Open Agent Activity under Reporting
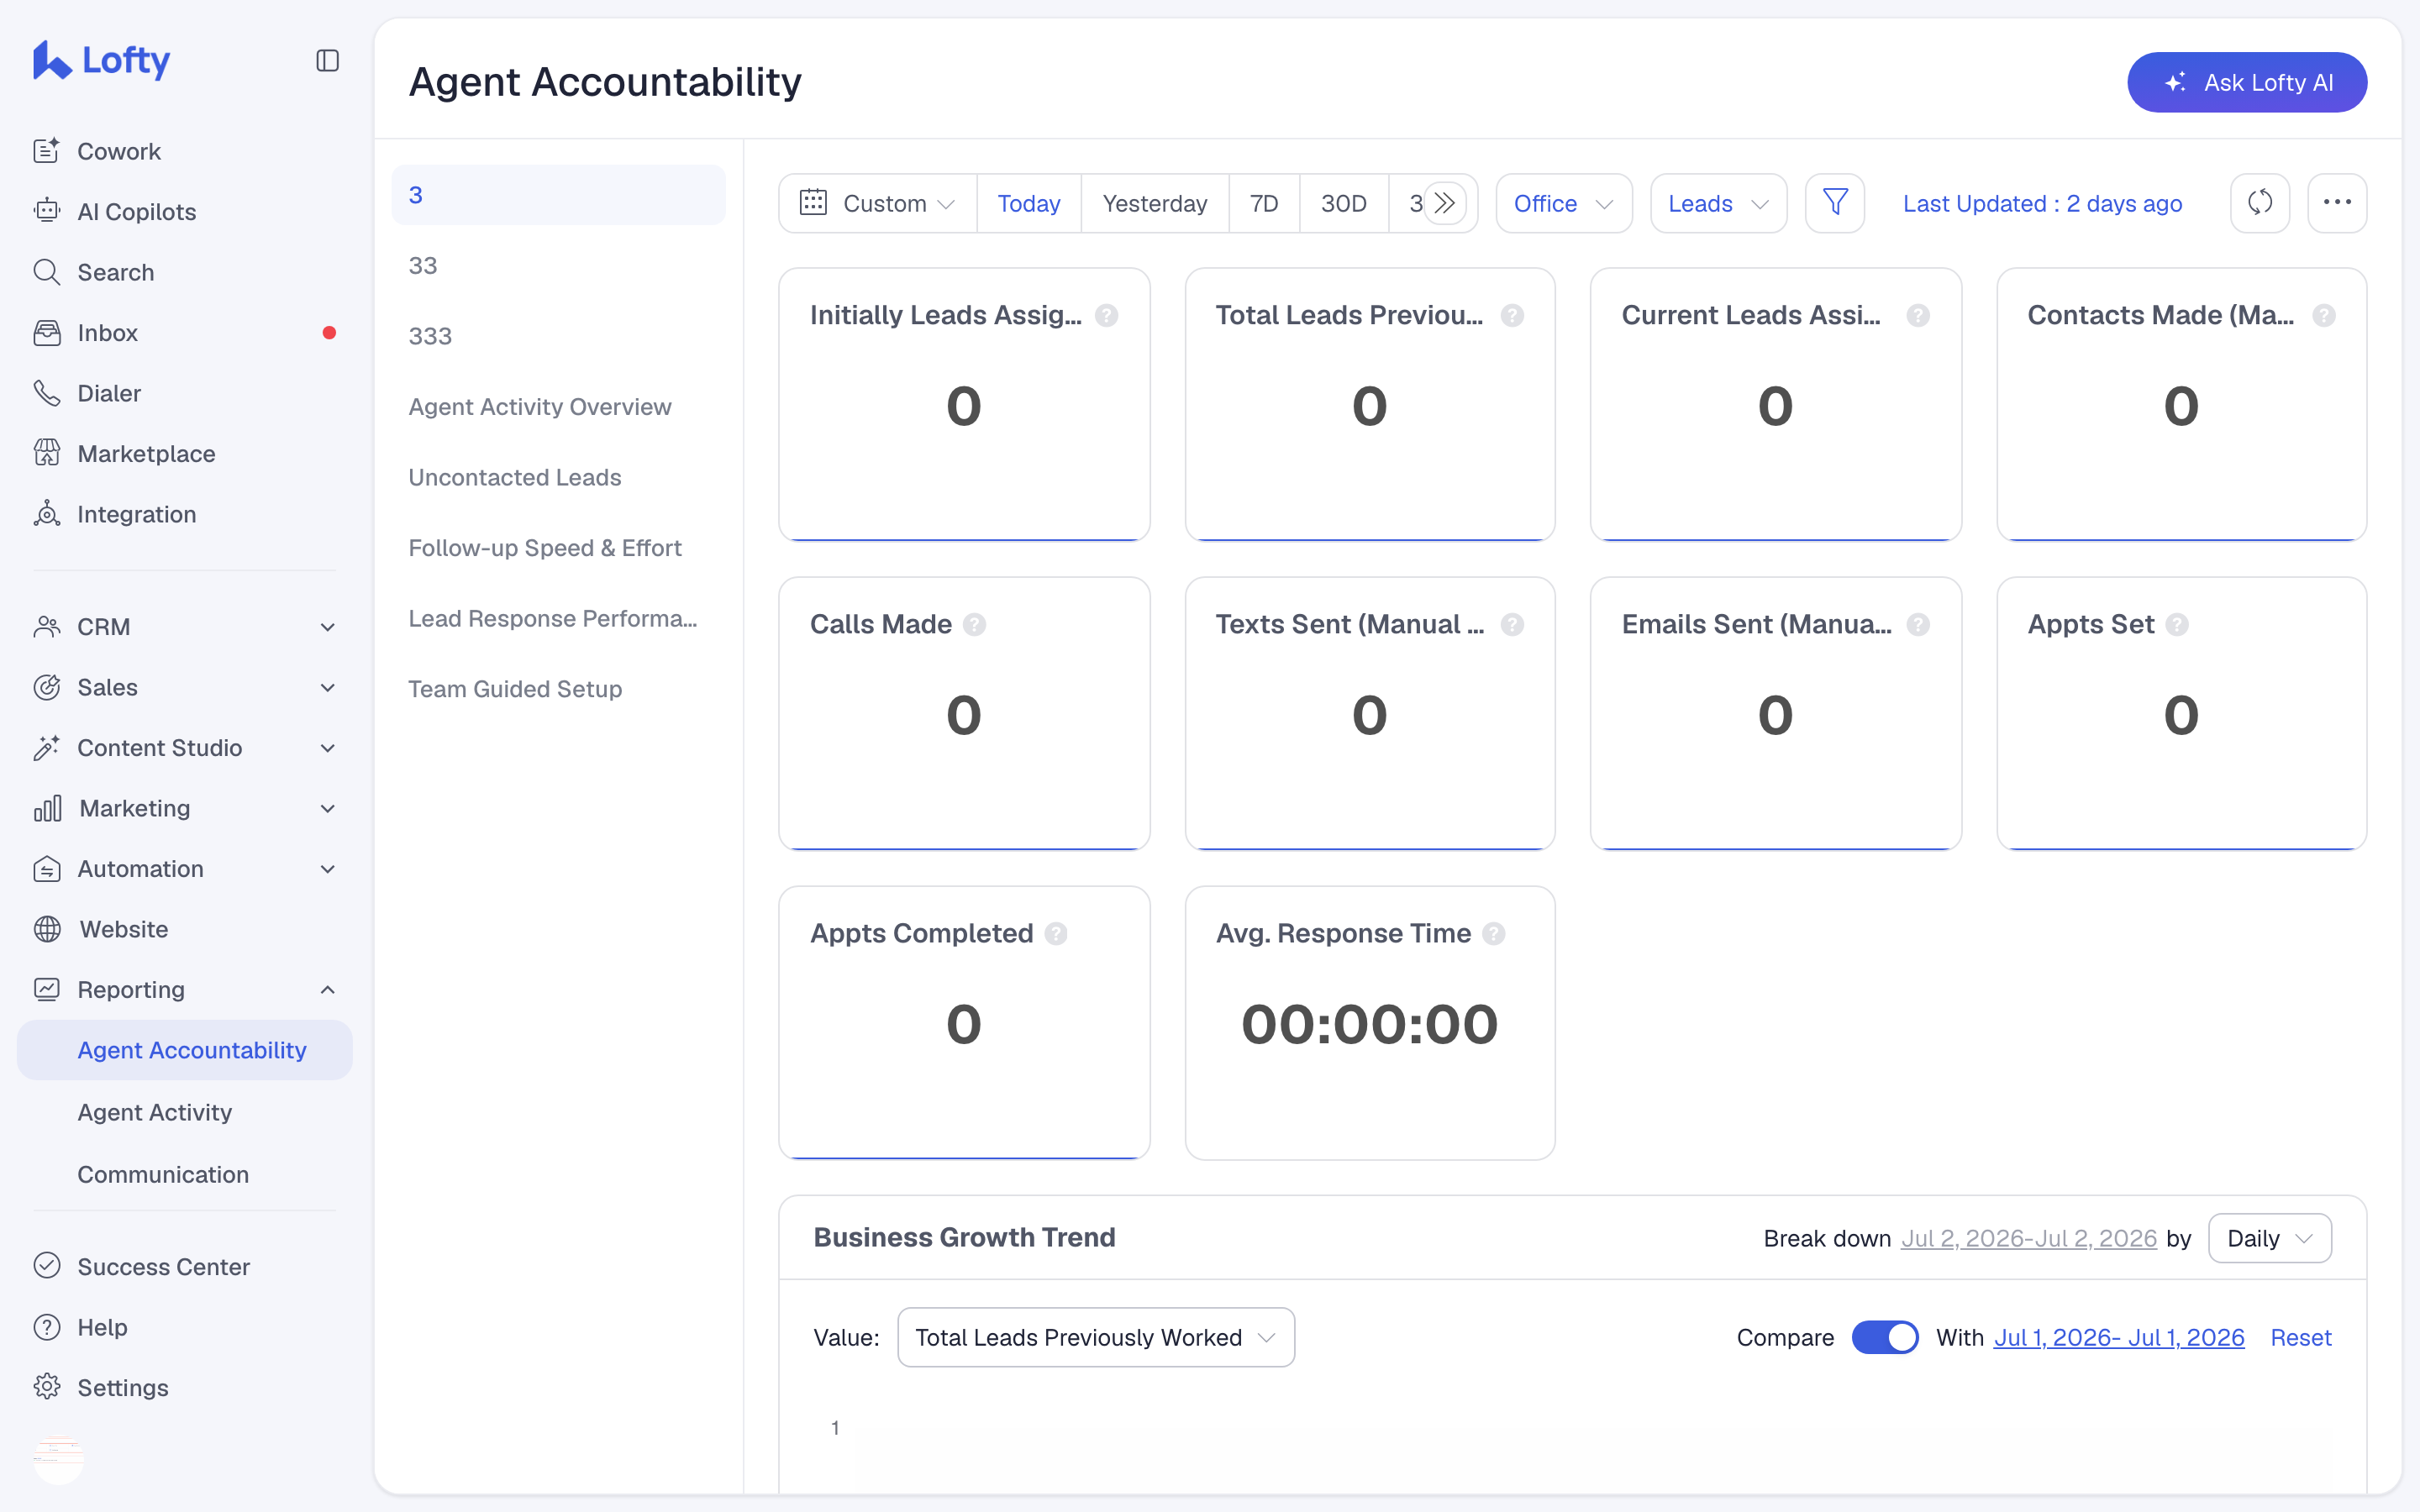Viewport: 2420px width, 1512px height. [x=185, y=1112]
